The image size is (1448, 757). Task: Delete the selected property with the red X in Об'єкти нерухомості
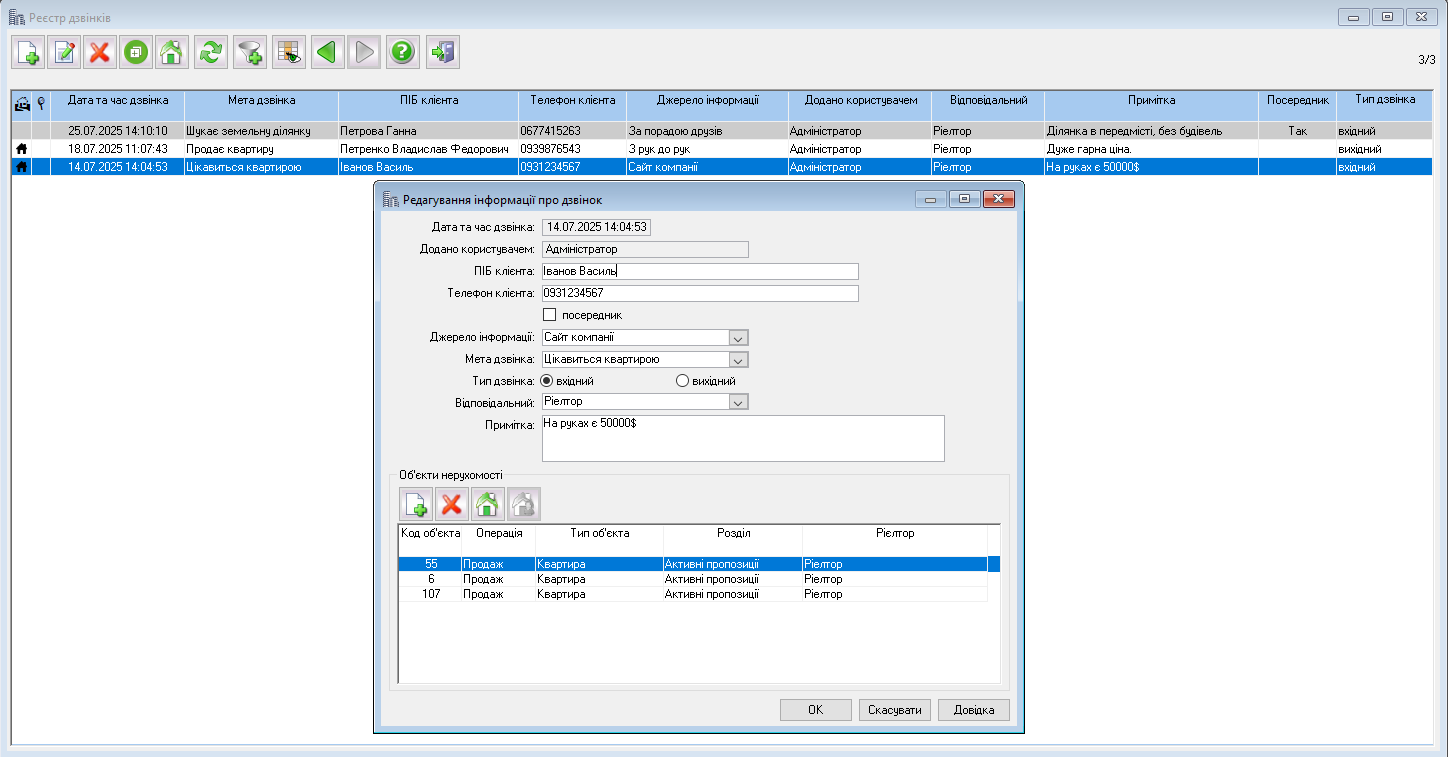coord(452,504)
